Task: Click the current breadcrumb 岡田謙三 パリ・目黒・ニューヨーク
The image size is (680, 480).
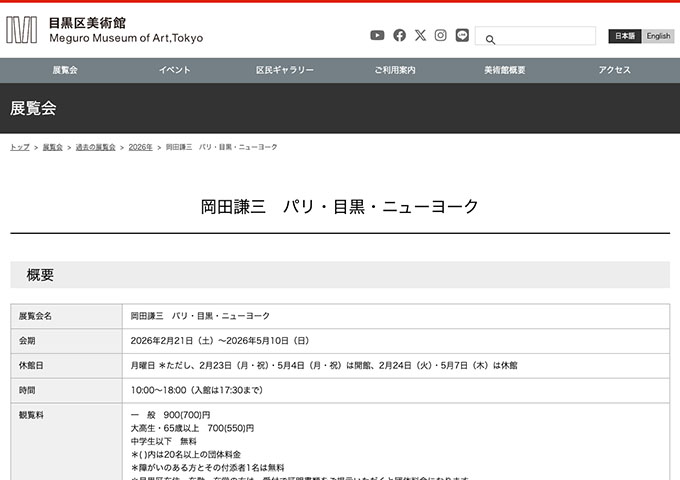Action: (222, 147)
